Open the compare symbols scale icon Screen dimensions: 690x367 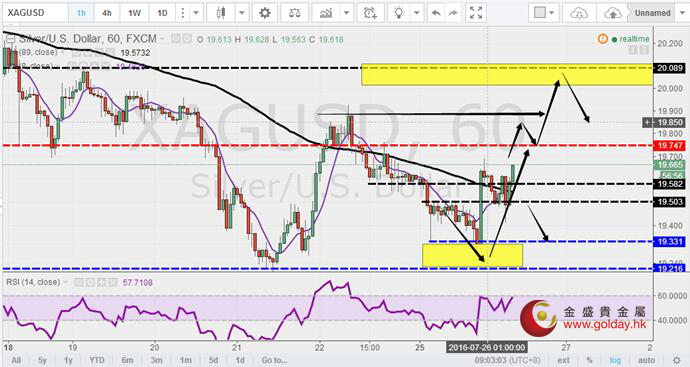[x=294, y=13]
